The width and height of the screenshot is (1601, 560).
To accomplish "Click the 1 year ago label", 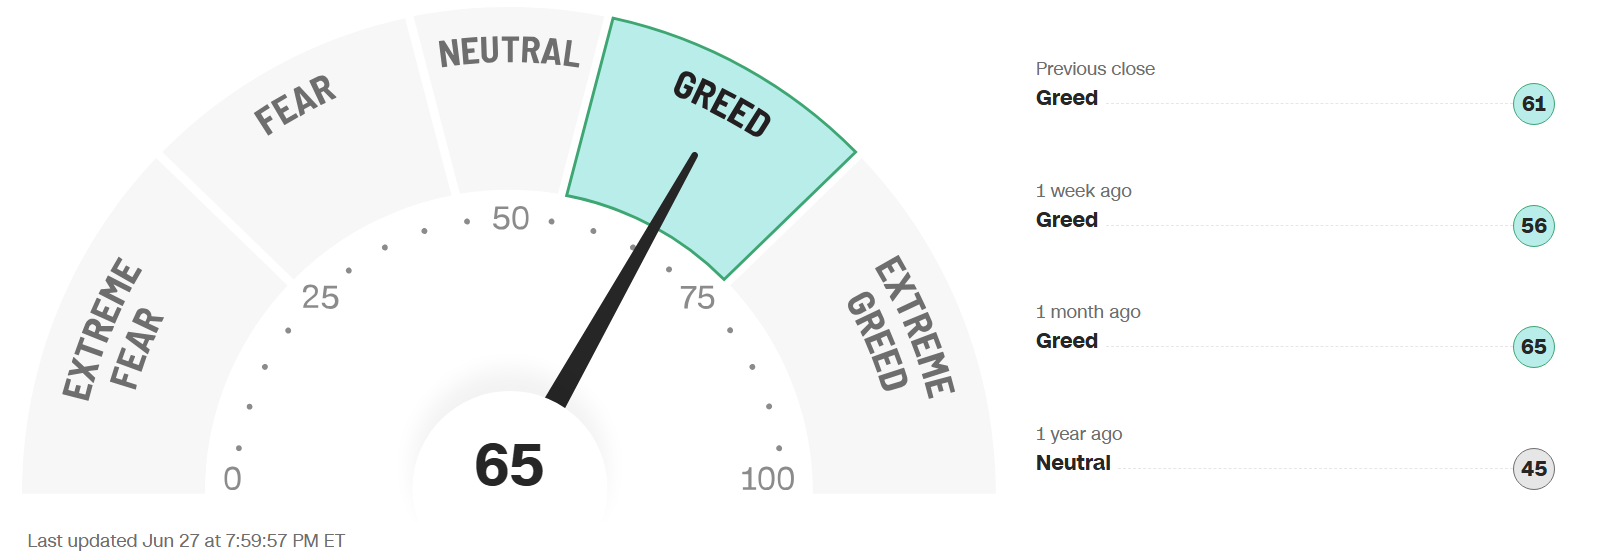I will 1079,434.
